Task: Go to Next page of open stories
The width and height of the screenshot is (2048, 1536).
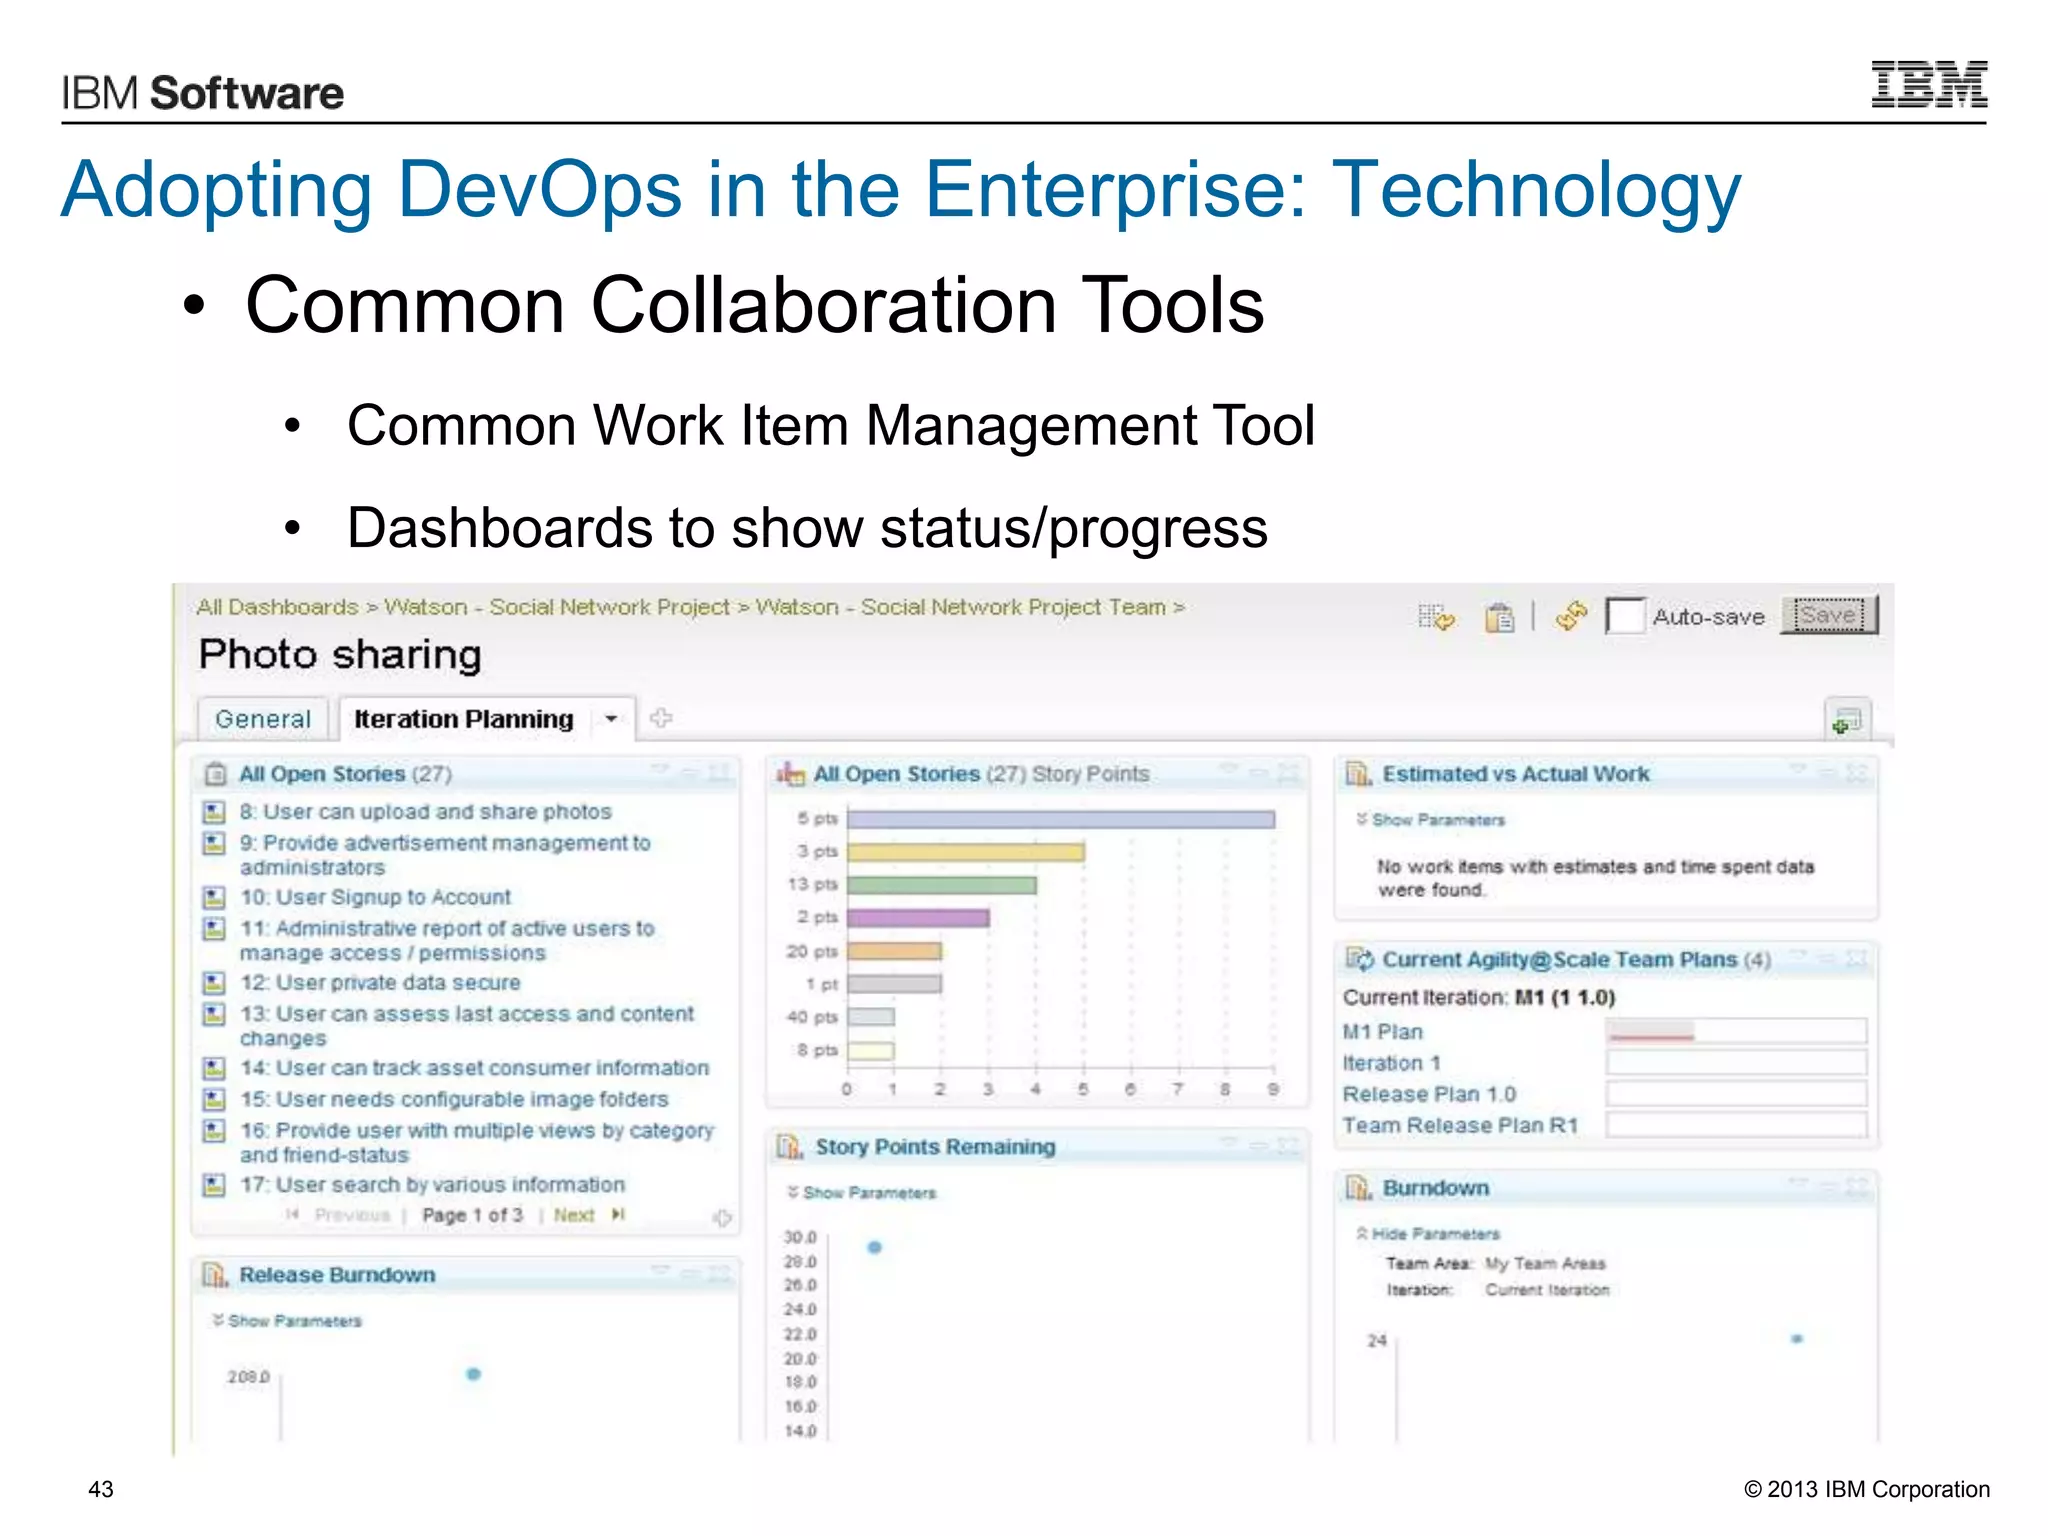Action: tap(574, 1215)
